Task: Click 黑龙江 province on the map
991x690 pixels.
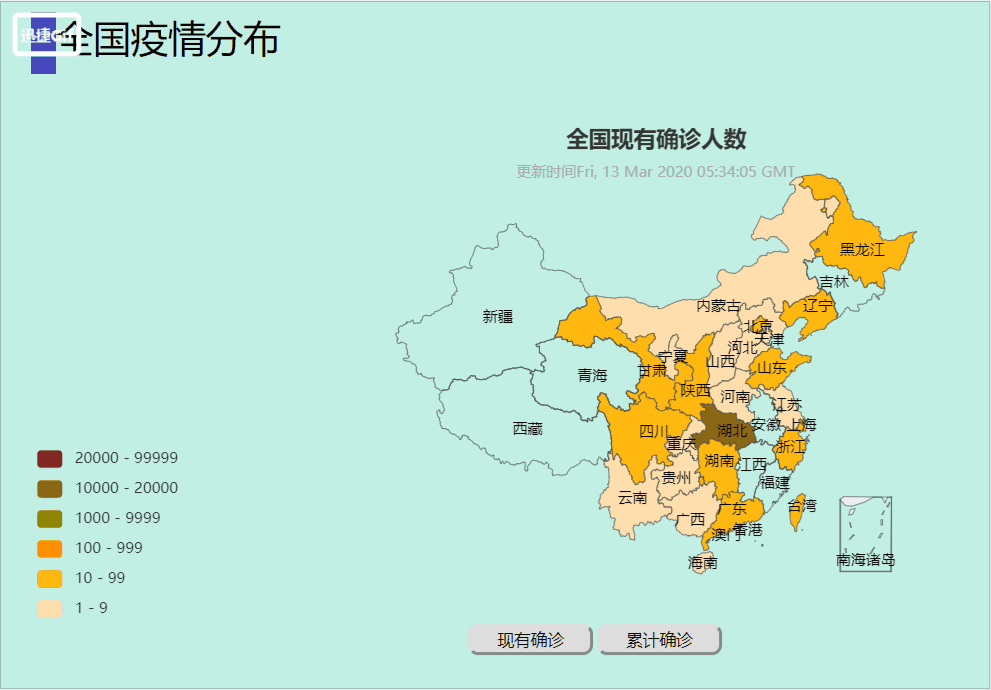Action: point(861,249)
